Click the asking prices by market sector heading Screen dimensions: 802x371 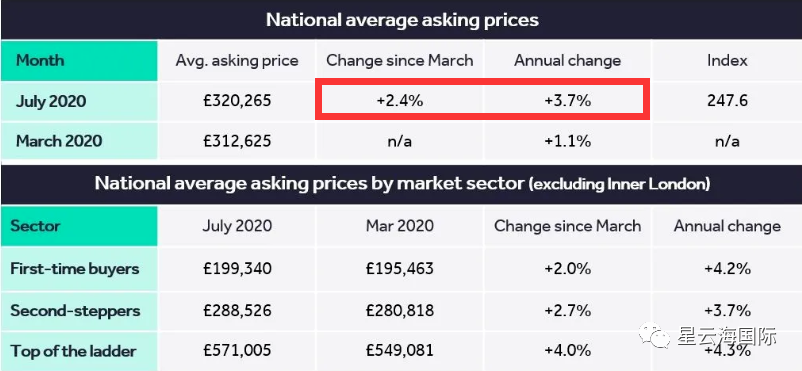point(402,184)
